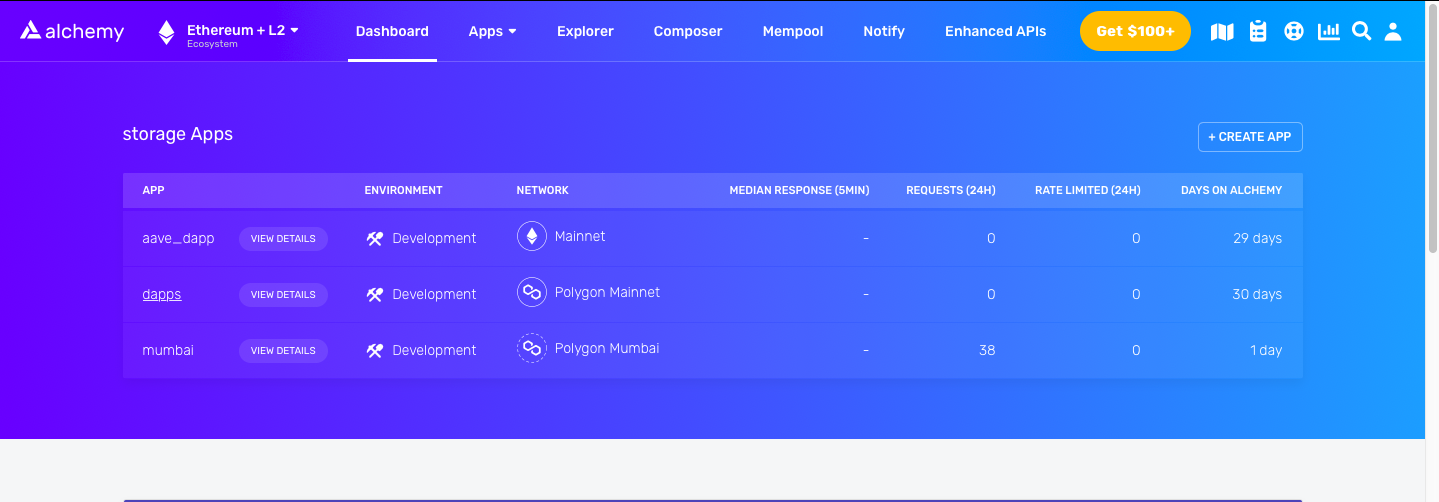This screenshot has width=1439, height=502.
Task: Click the hammer icon in mumbai row
Action: pyautogui.click(x=375, y=350)
